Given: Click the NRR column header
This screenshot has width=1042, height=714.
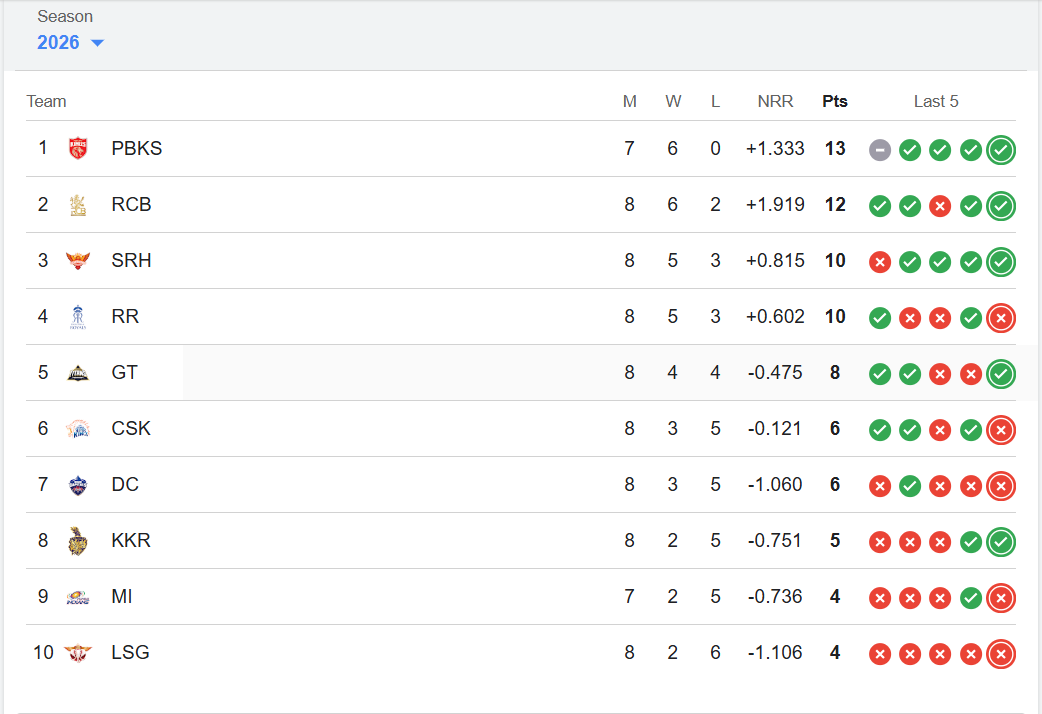Looking at the screenshot, I should [775, 101].
